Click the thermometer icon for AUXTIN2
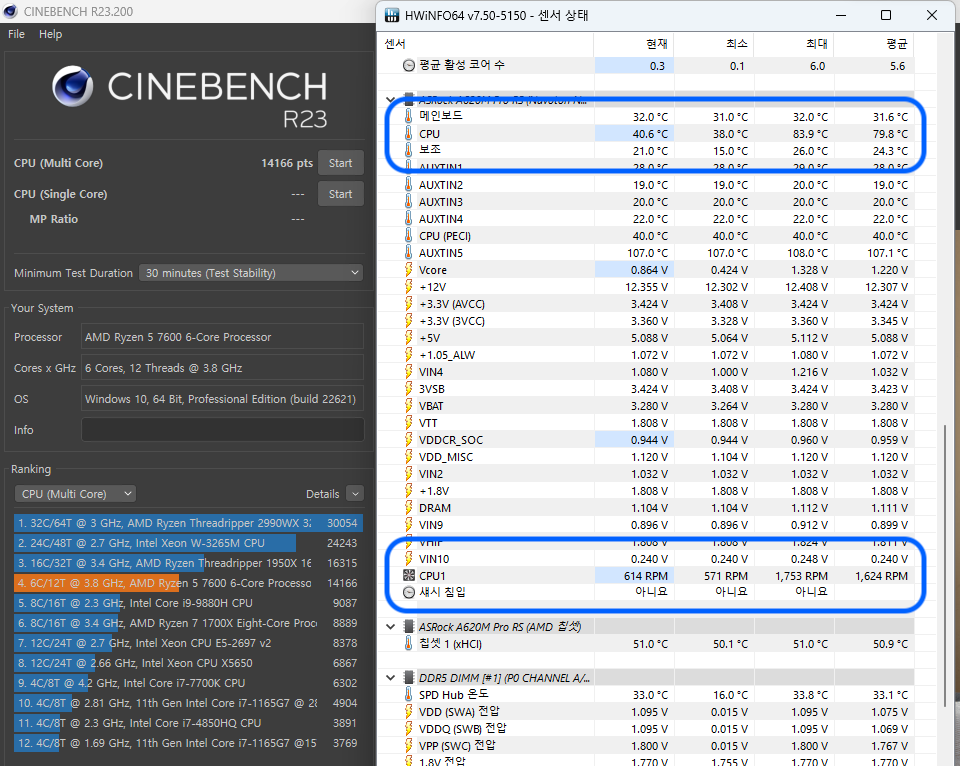This screenshot has height=766, width=960. [x=408, y=184]
